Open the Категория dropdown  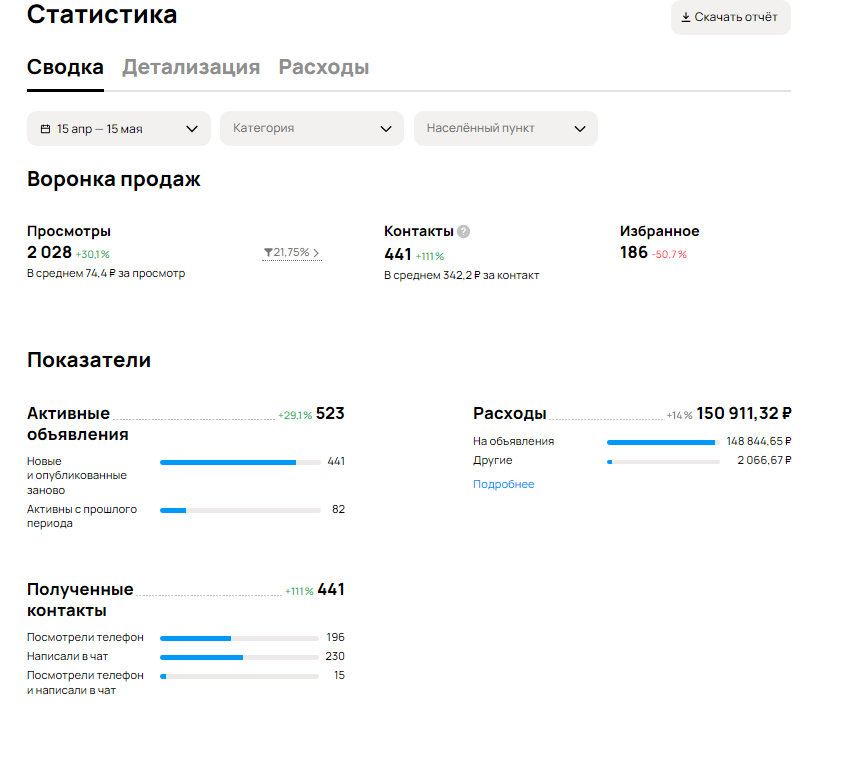coord(311,129)
